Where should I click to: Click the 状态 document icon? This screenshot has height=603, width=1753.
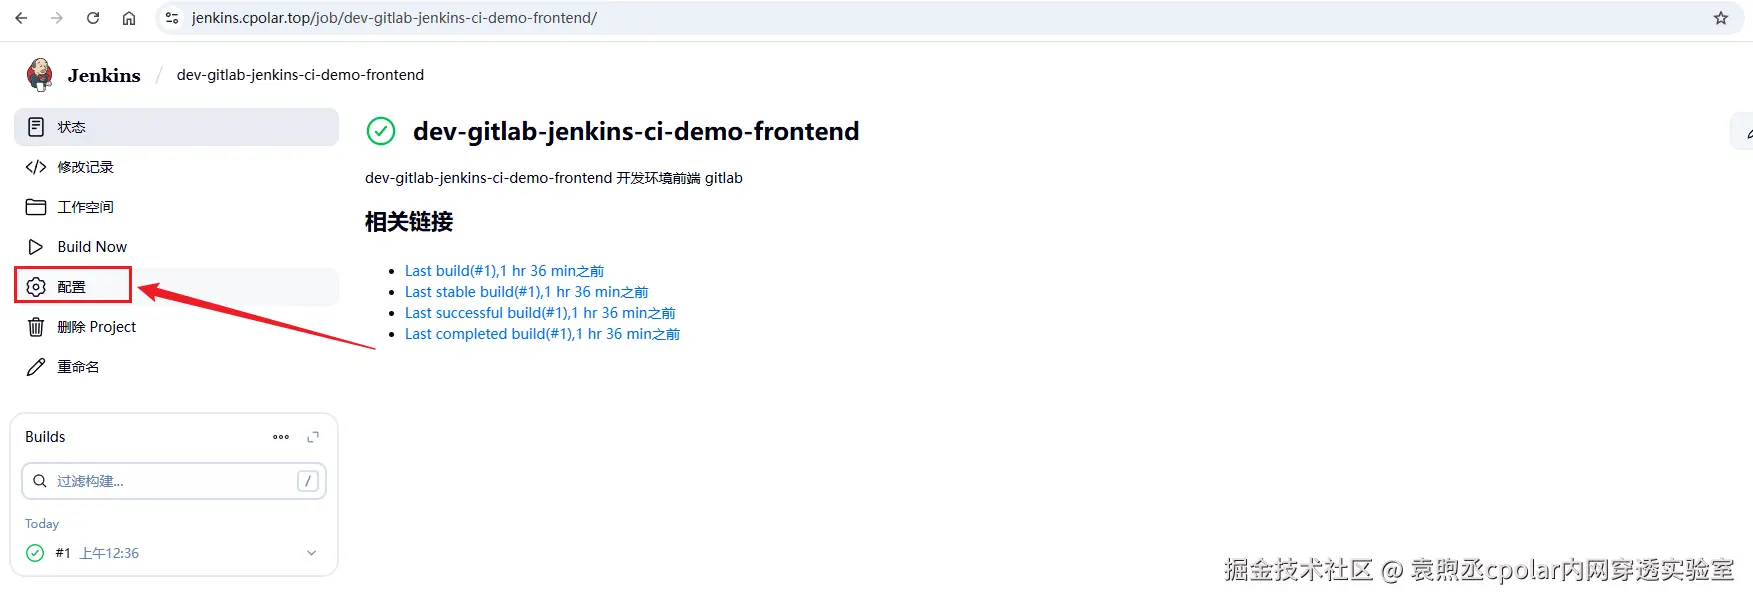[x=36, y=127]
